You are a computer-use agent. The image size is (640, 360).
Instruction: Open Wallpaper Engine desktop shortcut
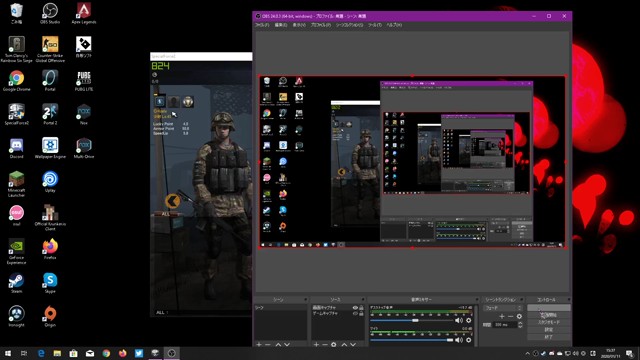(x=50, y=148)
